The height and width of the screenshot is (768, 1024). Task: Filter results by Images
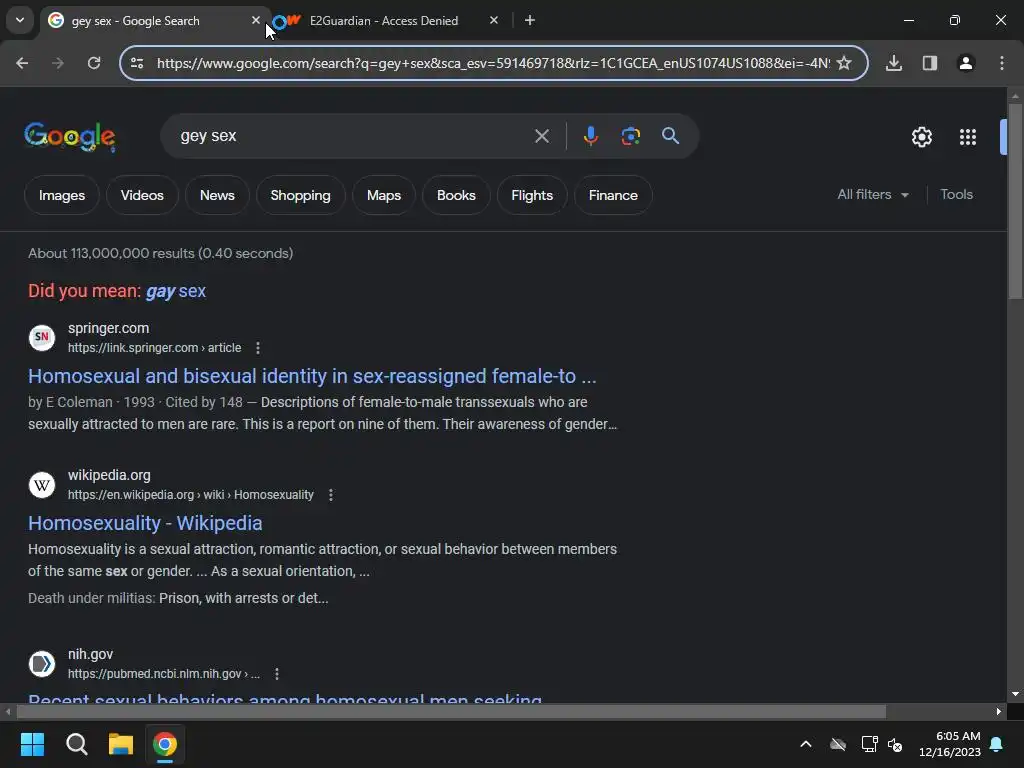click(x=61, y=195)
